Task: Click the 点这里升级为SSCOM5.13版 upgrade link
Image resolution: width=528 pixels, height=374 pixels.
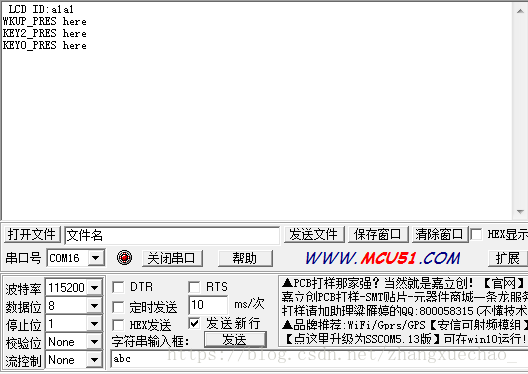Action: [363, 339]
